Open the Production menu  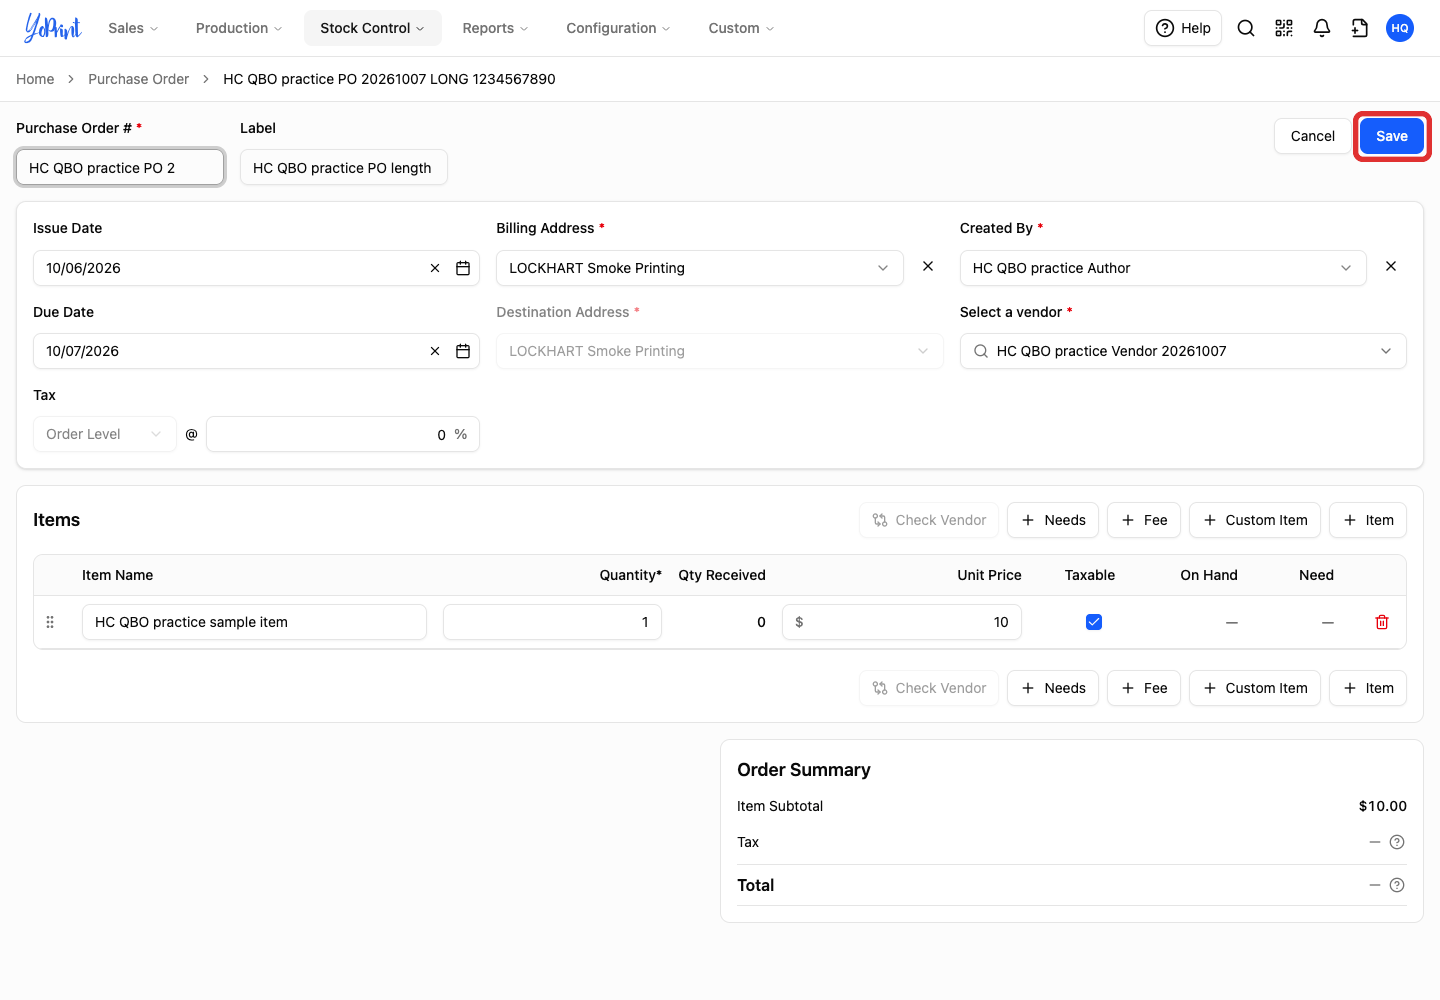(239, 28)
